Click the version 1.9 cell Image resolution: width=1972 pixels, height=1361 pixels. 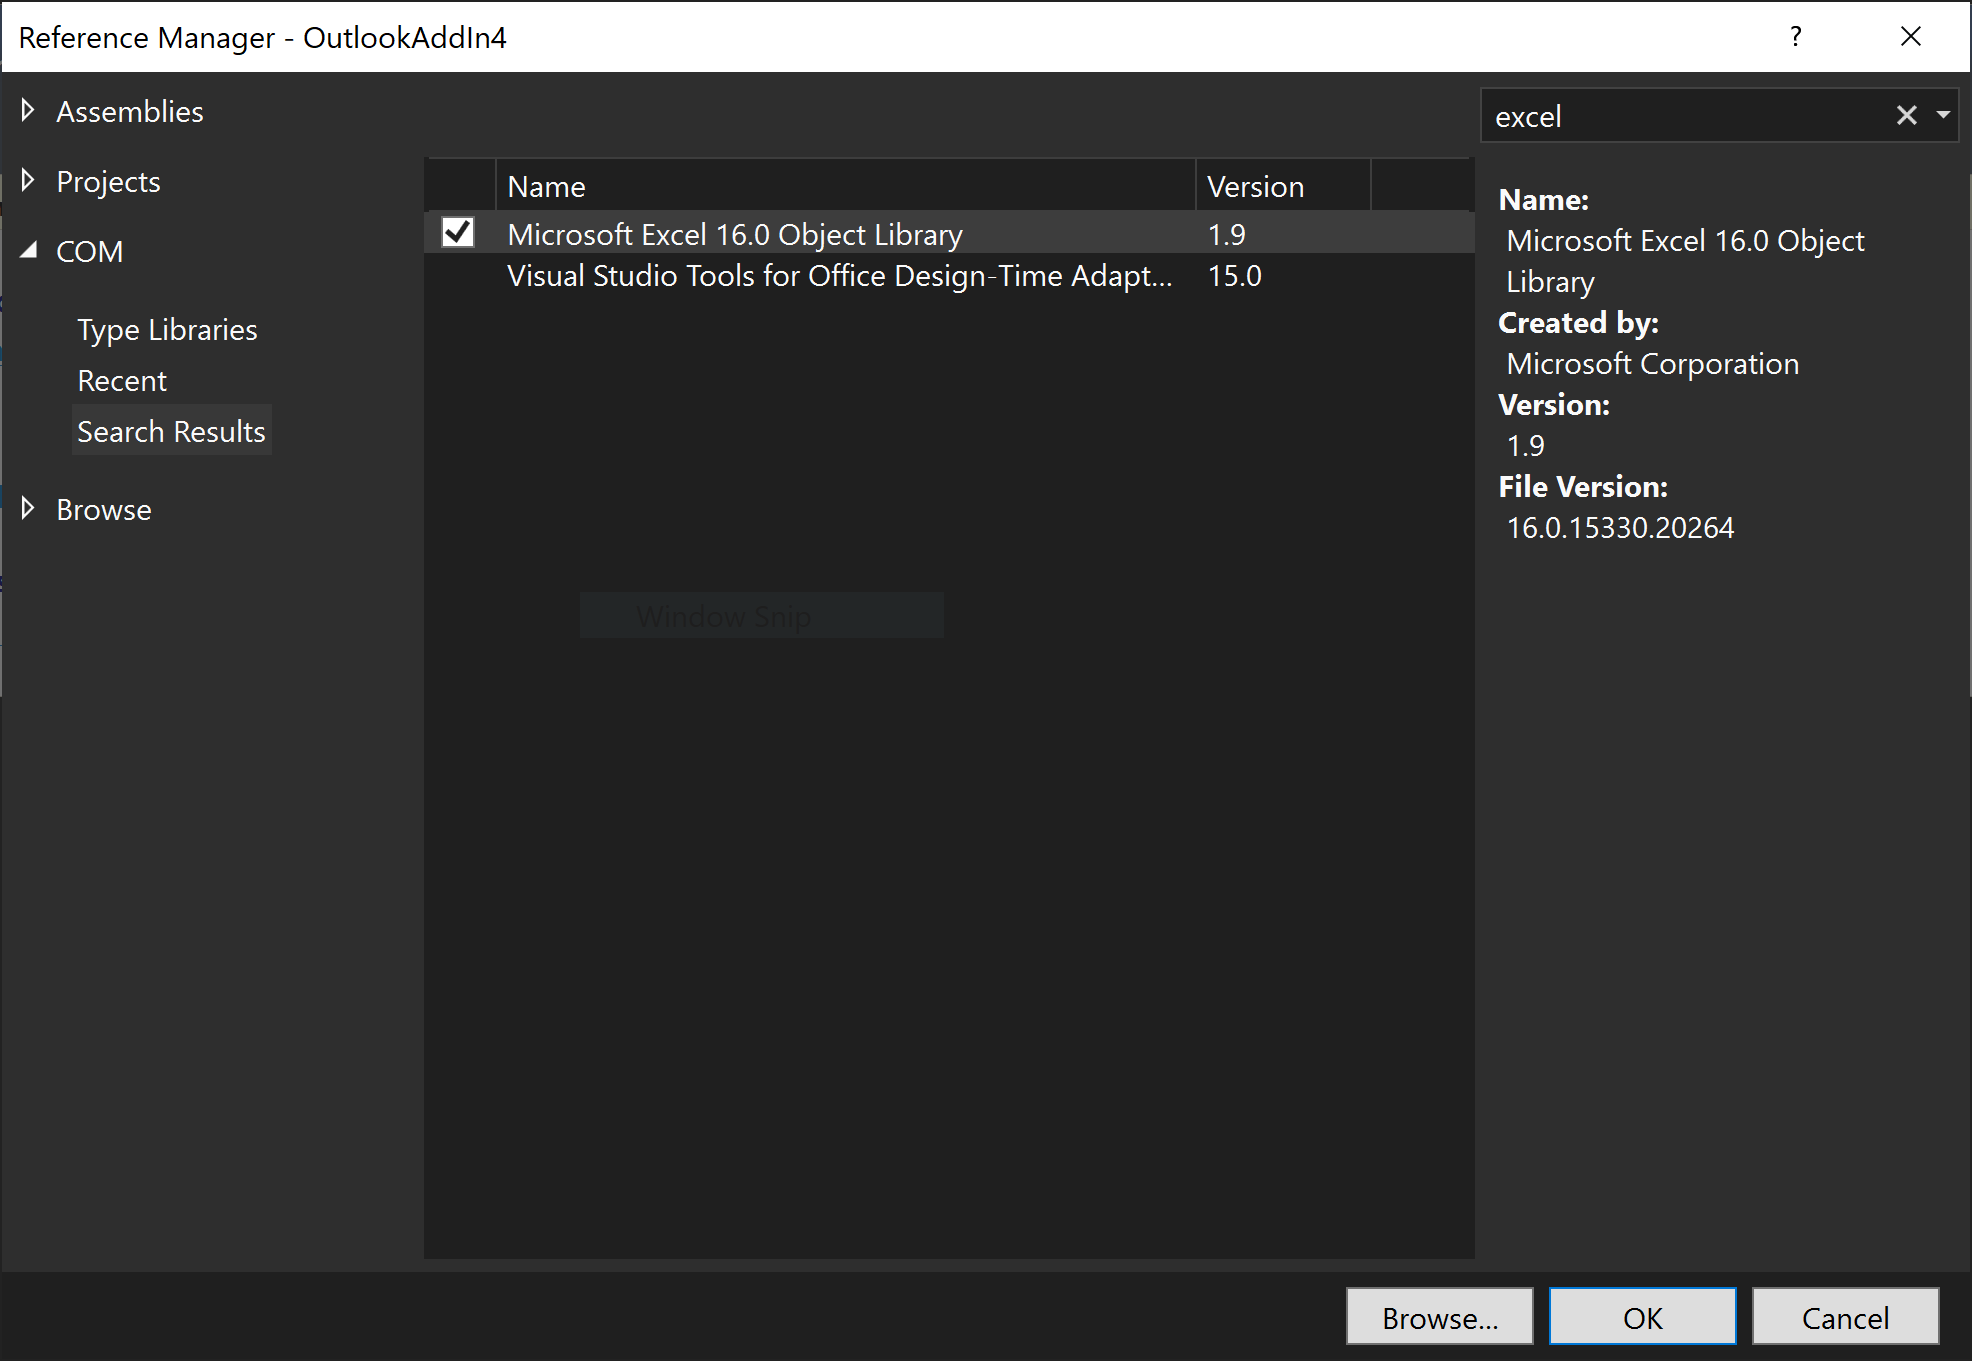point(1226,234)
